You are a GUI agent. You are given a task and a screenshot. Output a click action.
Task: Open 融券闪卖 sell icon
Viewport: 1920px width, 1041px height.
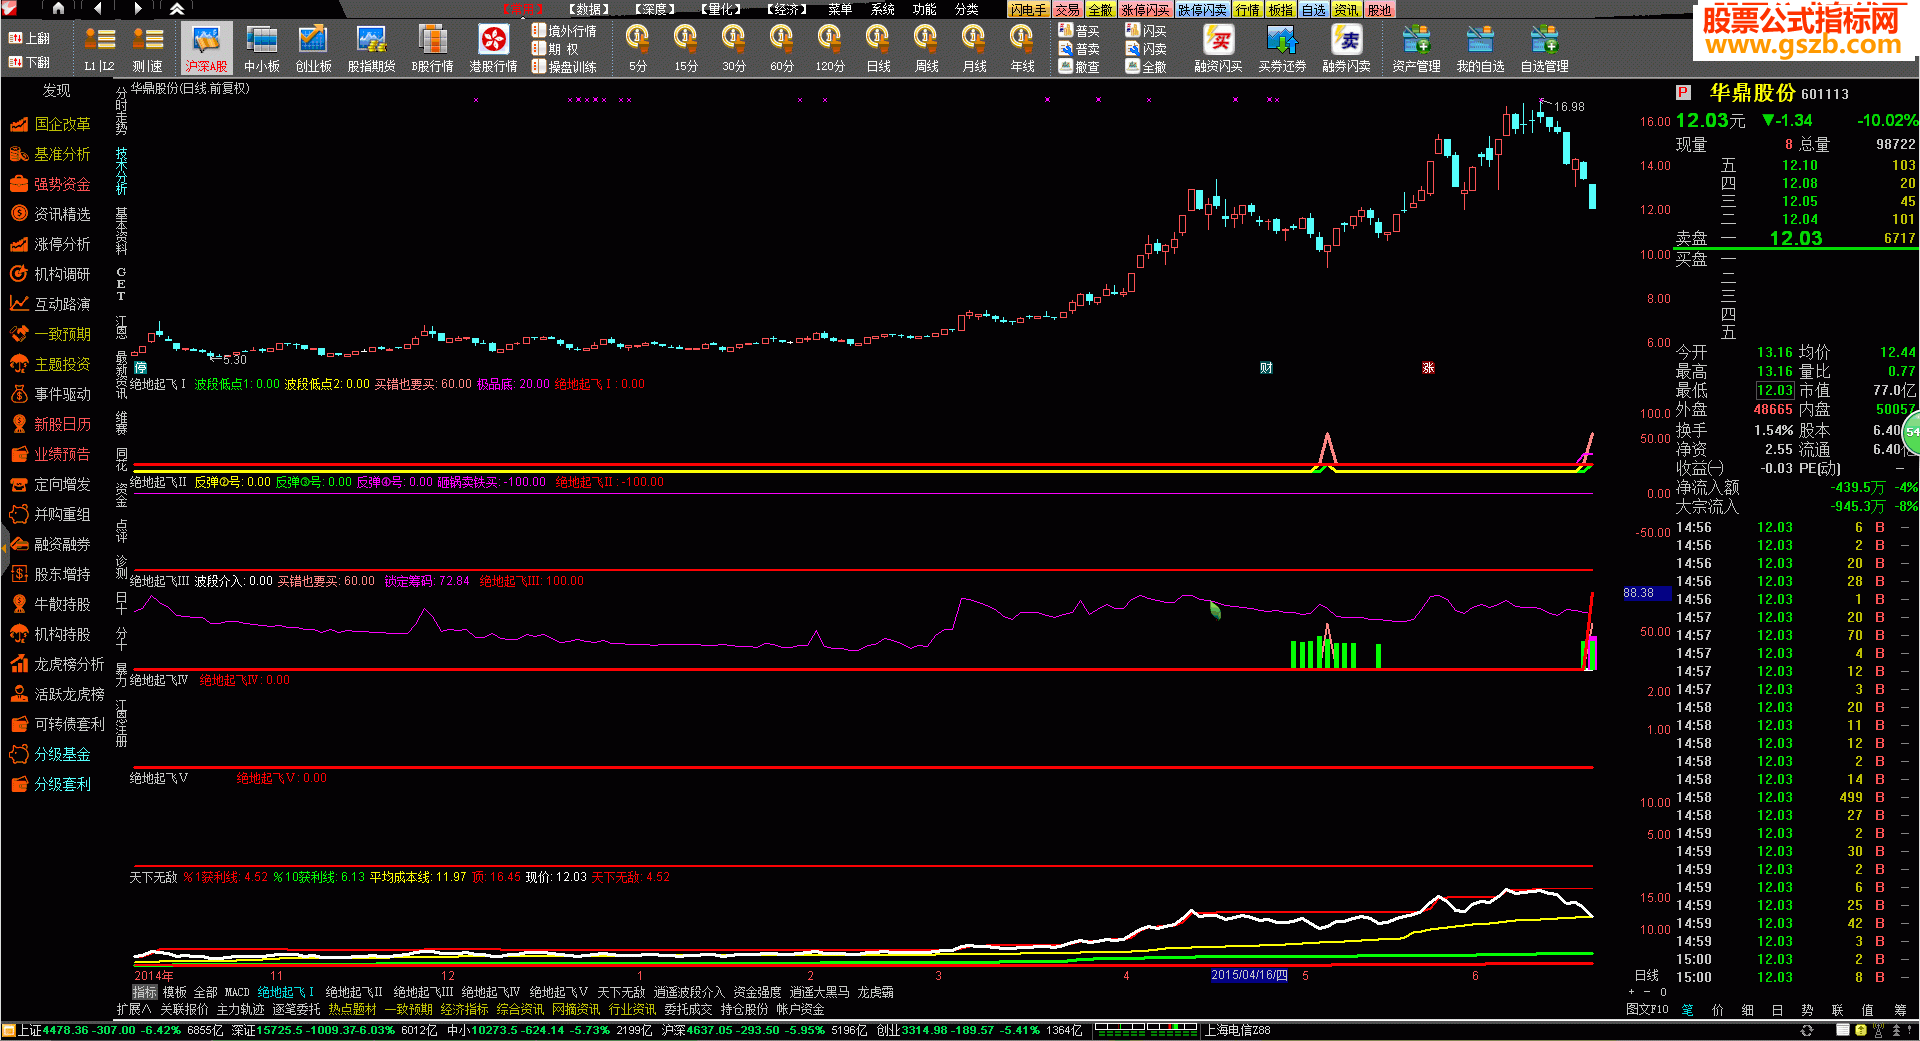coord(1346,48)
